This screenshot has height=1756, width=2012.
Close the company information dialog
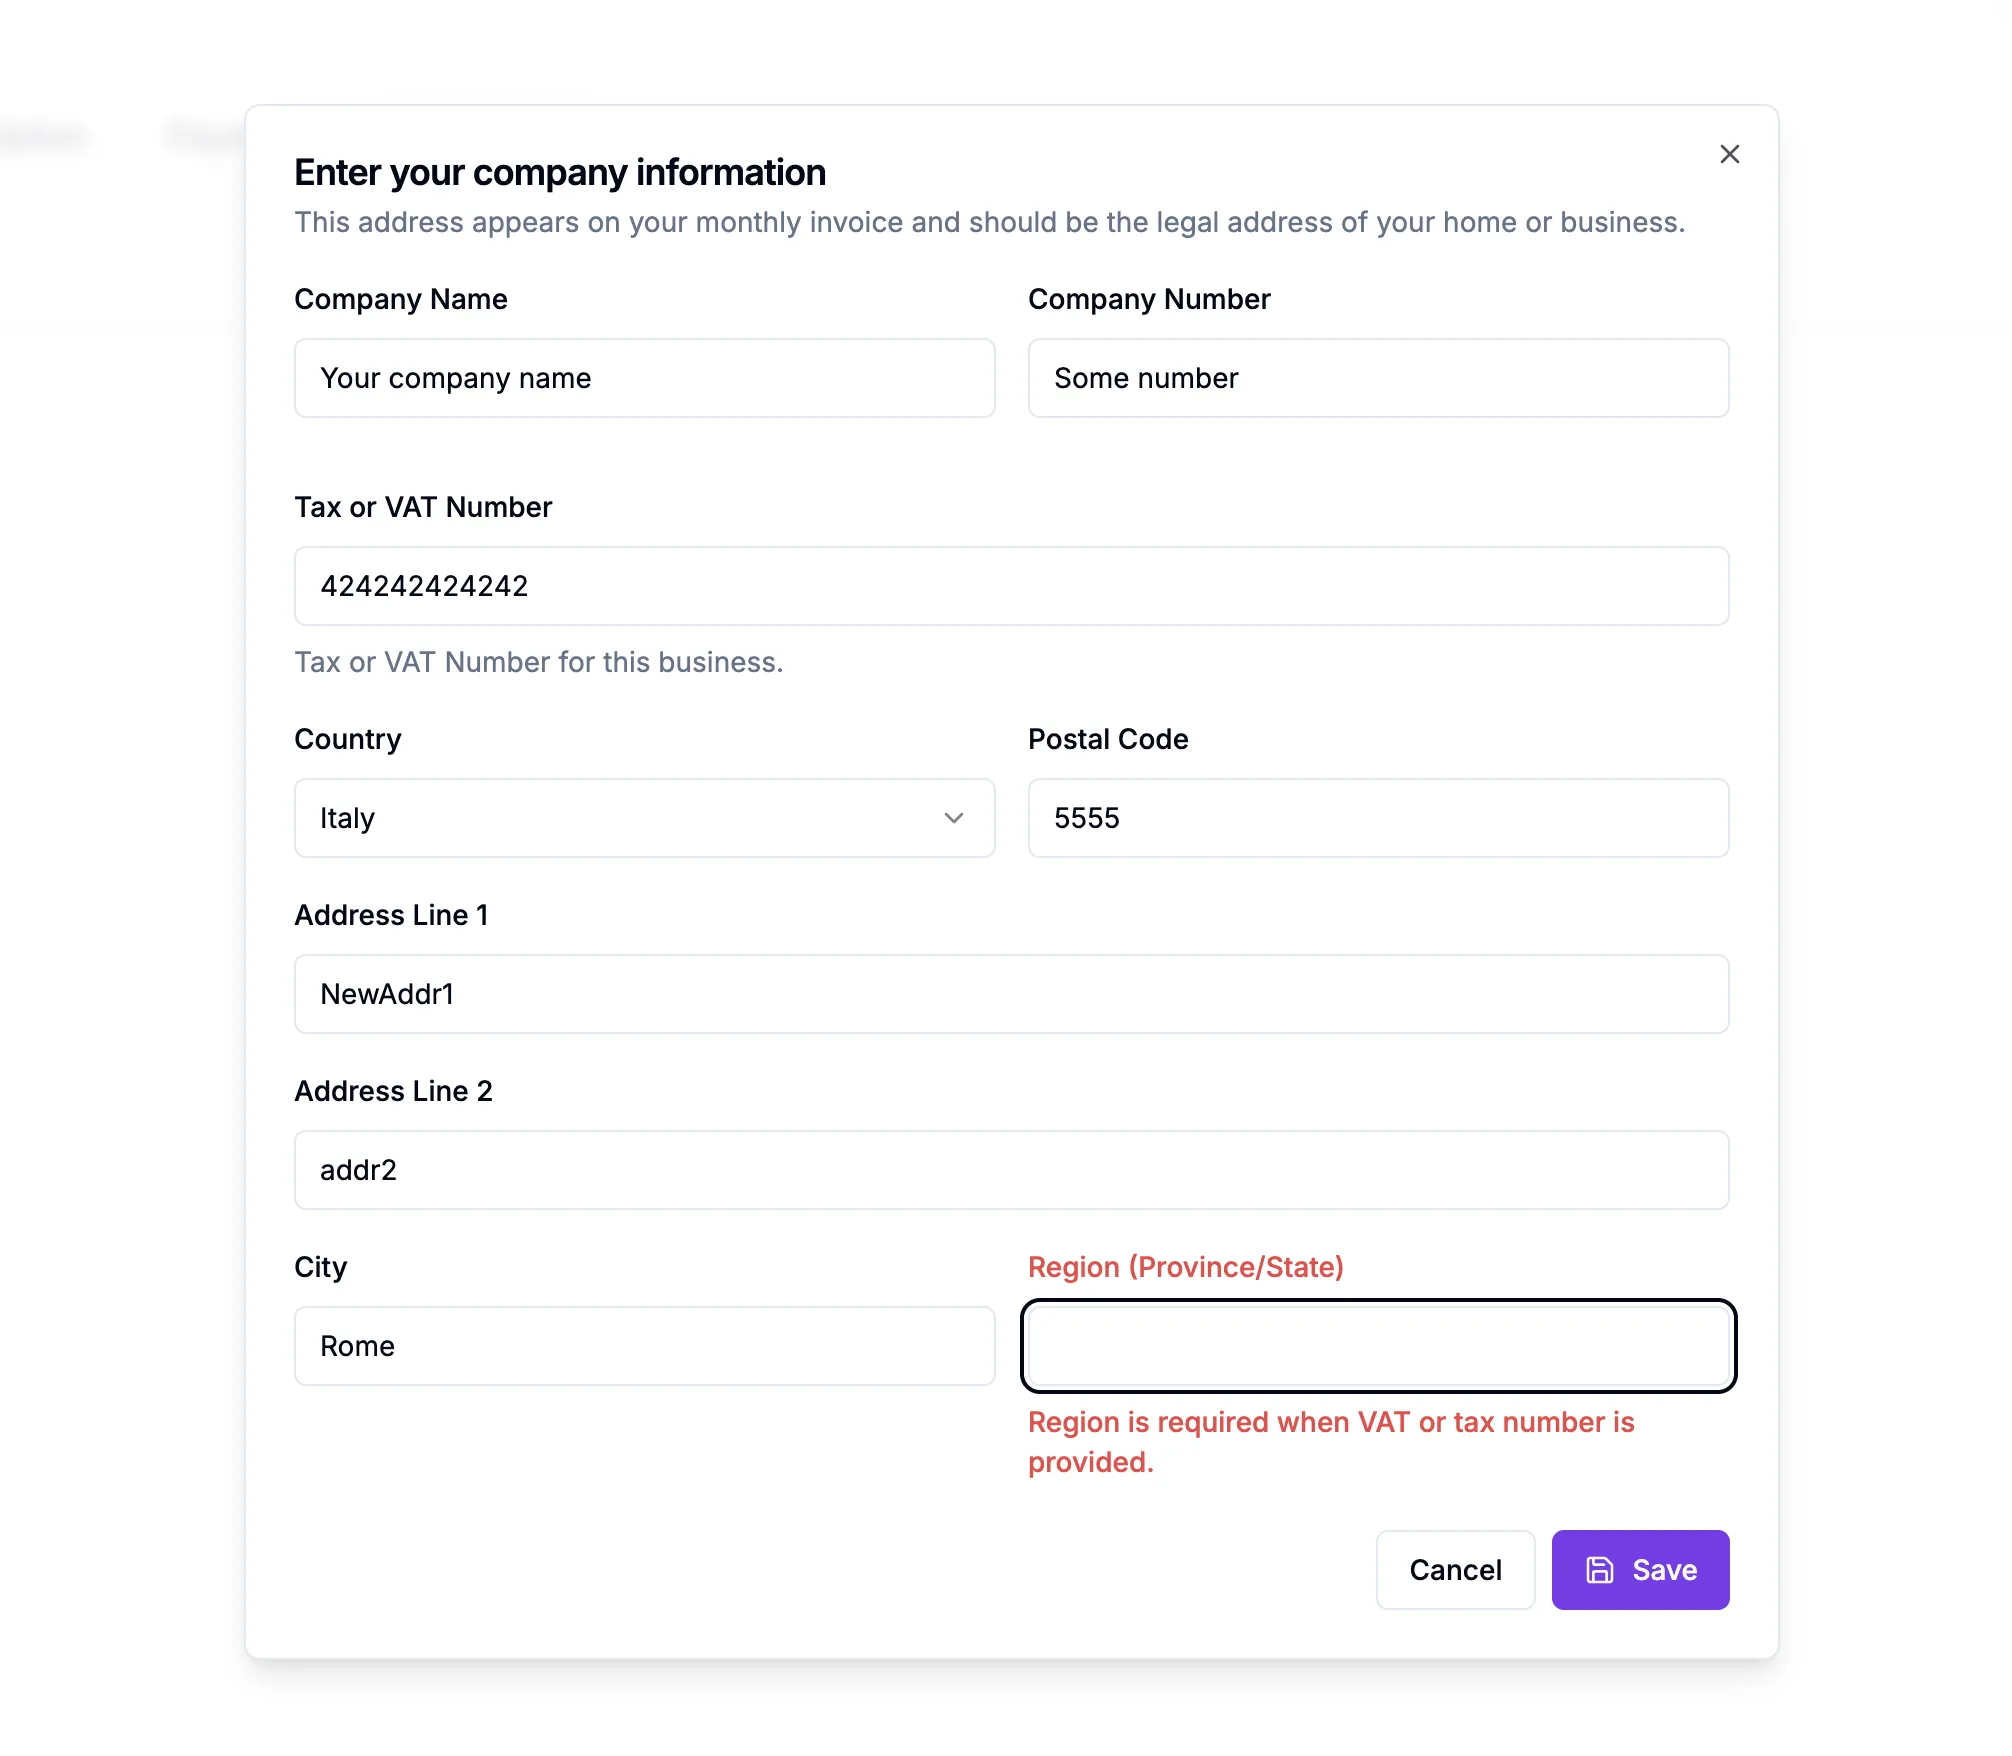click(x=1729, y=154)
